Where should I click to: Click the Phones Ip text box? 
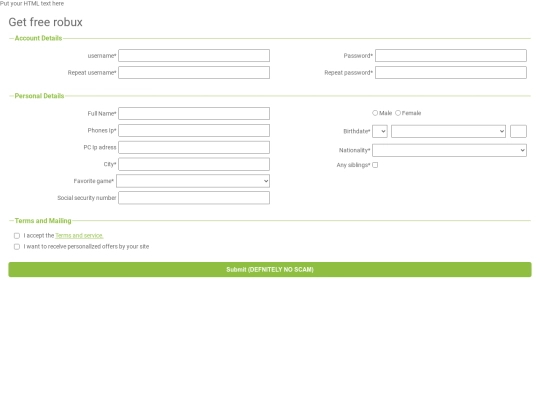194,130
